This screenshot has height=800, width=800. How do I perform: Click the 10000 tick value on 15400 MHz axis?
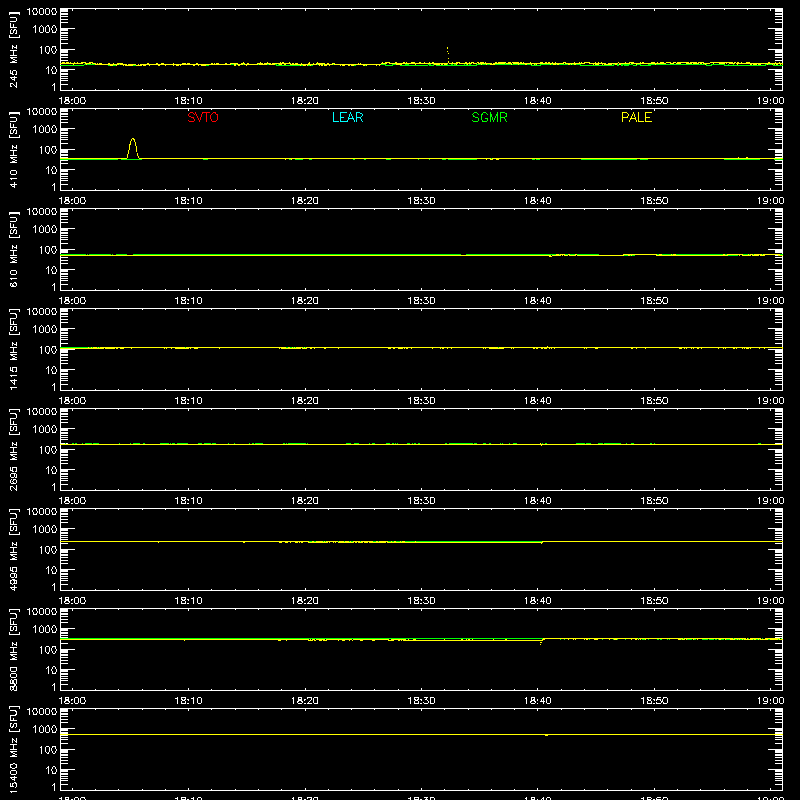coord(42,712)
